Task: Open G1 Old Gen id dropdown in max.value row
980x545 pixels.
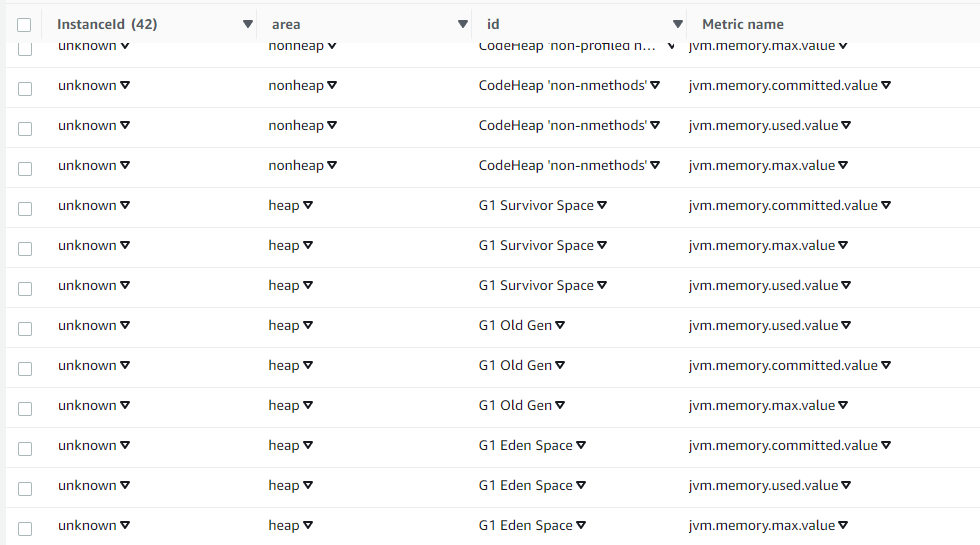Action: click(560, 405)
